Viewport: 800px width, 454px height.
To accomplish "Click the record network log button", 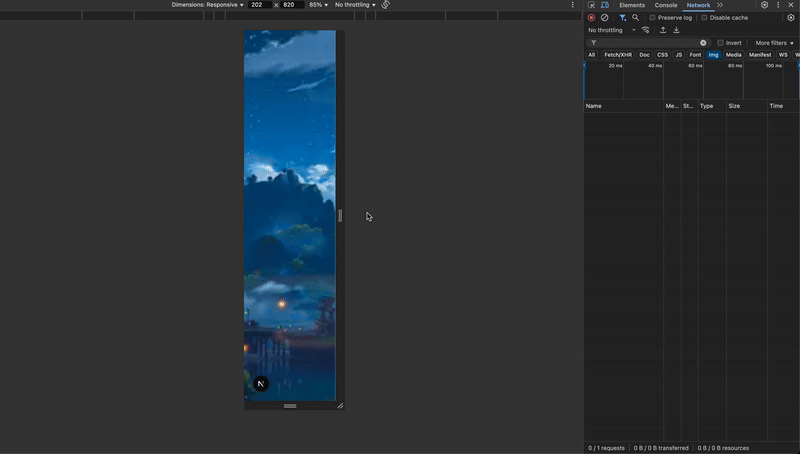I will click(591, 18).
